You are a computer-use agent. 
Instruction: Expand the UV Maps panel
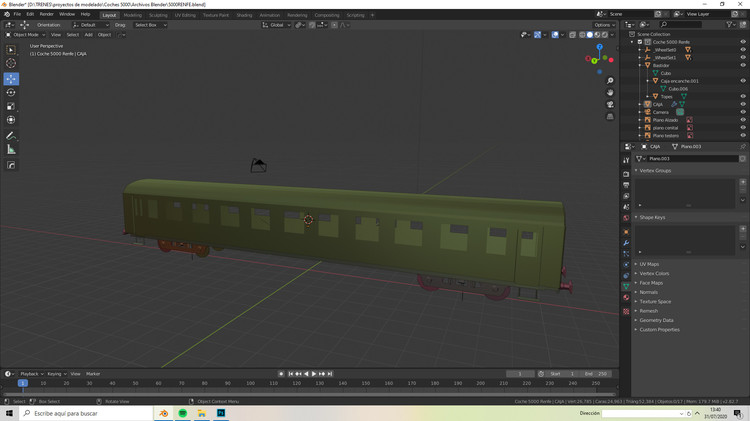coord(649,264)
